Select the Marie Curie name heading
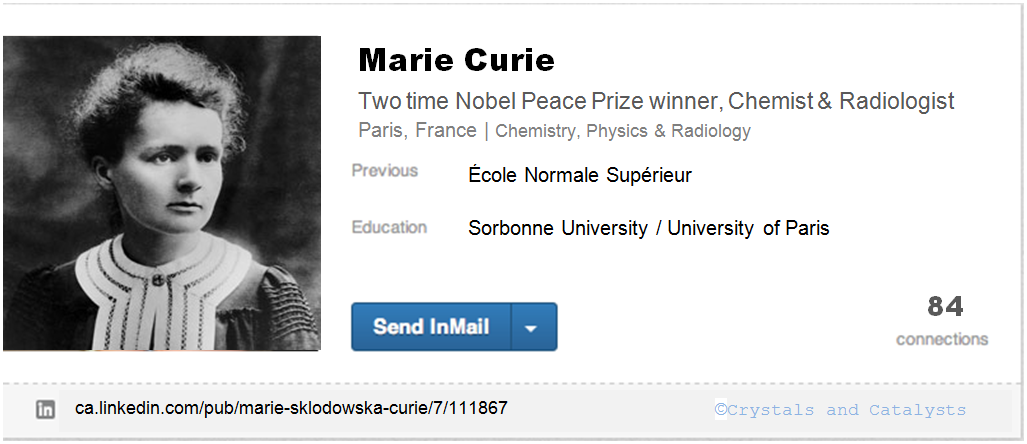Viewport: 1027px width, 444px height. (x=456, y=61)
